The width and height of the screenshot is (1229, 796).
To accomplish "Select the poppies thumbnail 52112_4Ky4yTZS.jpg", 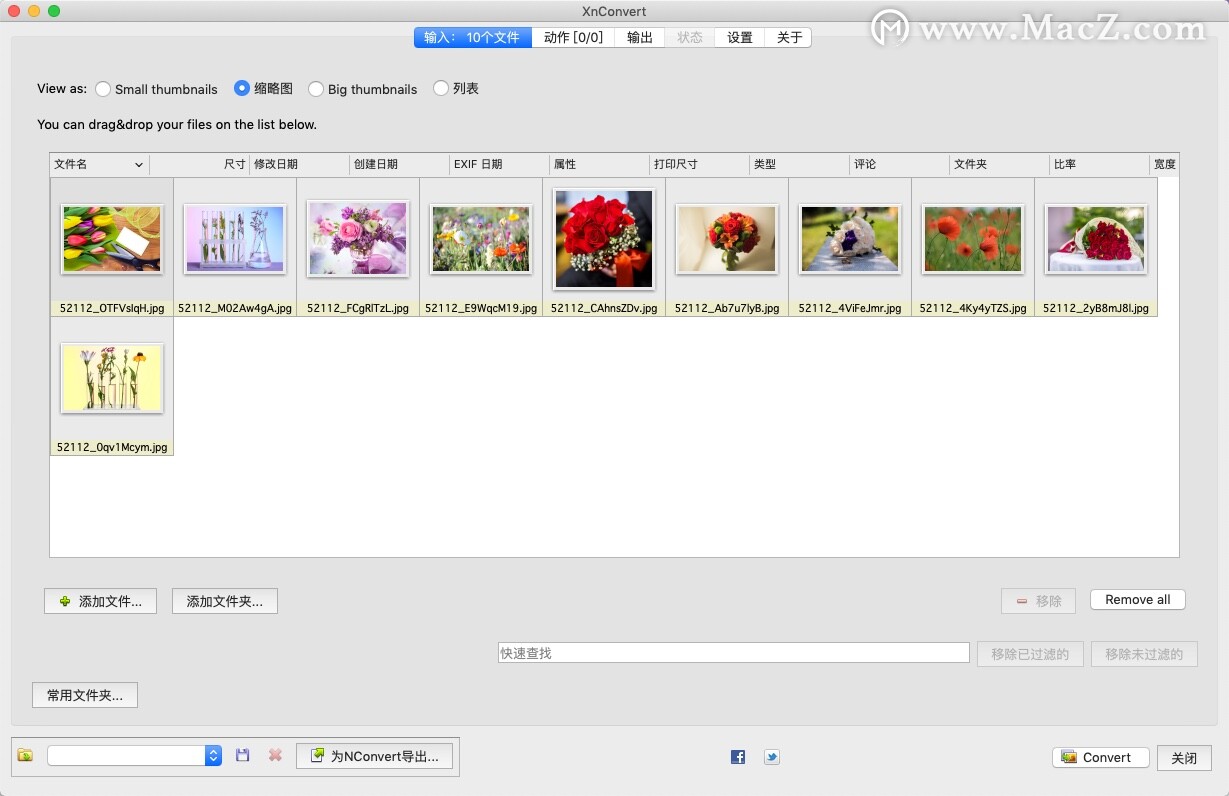I will (973, 239).
